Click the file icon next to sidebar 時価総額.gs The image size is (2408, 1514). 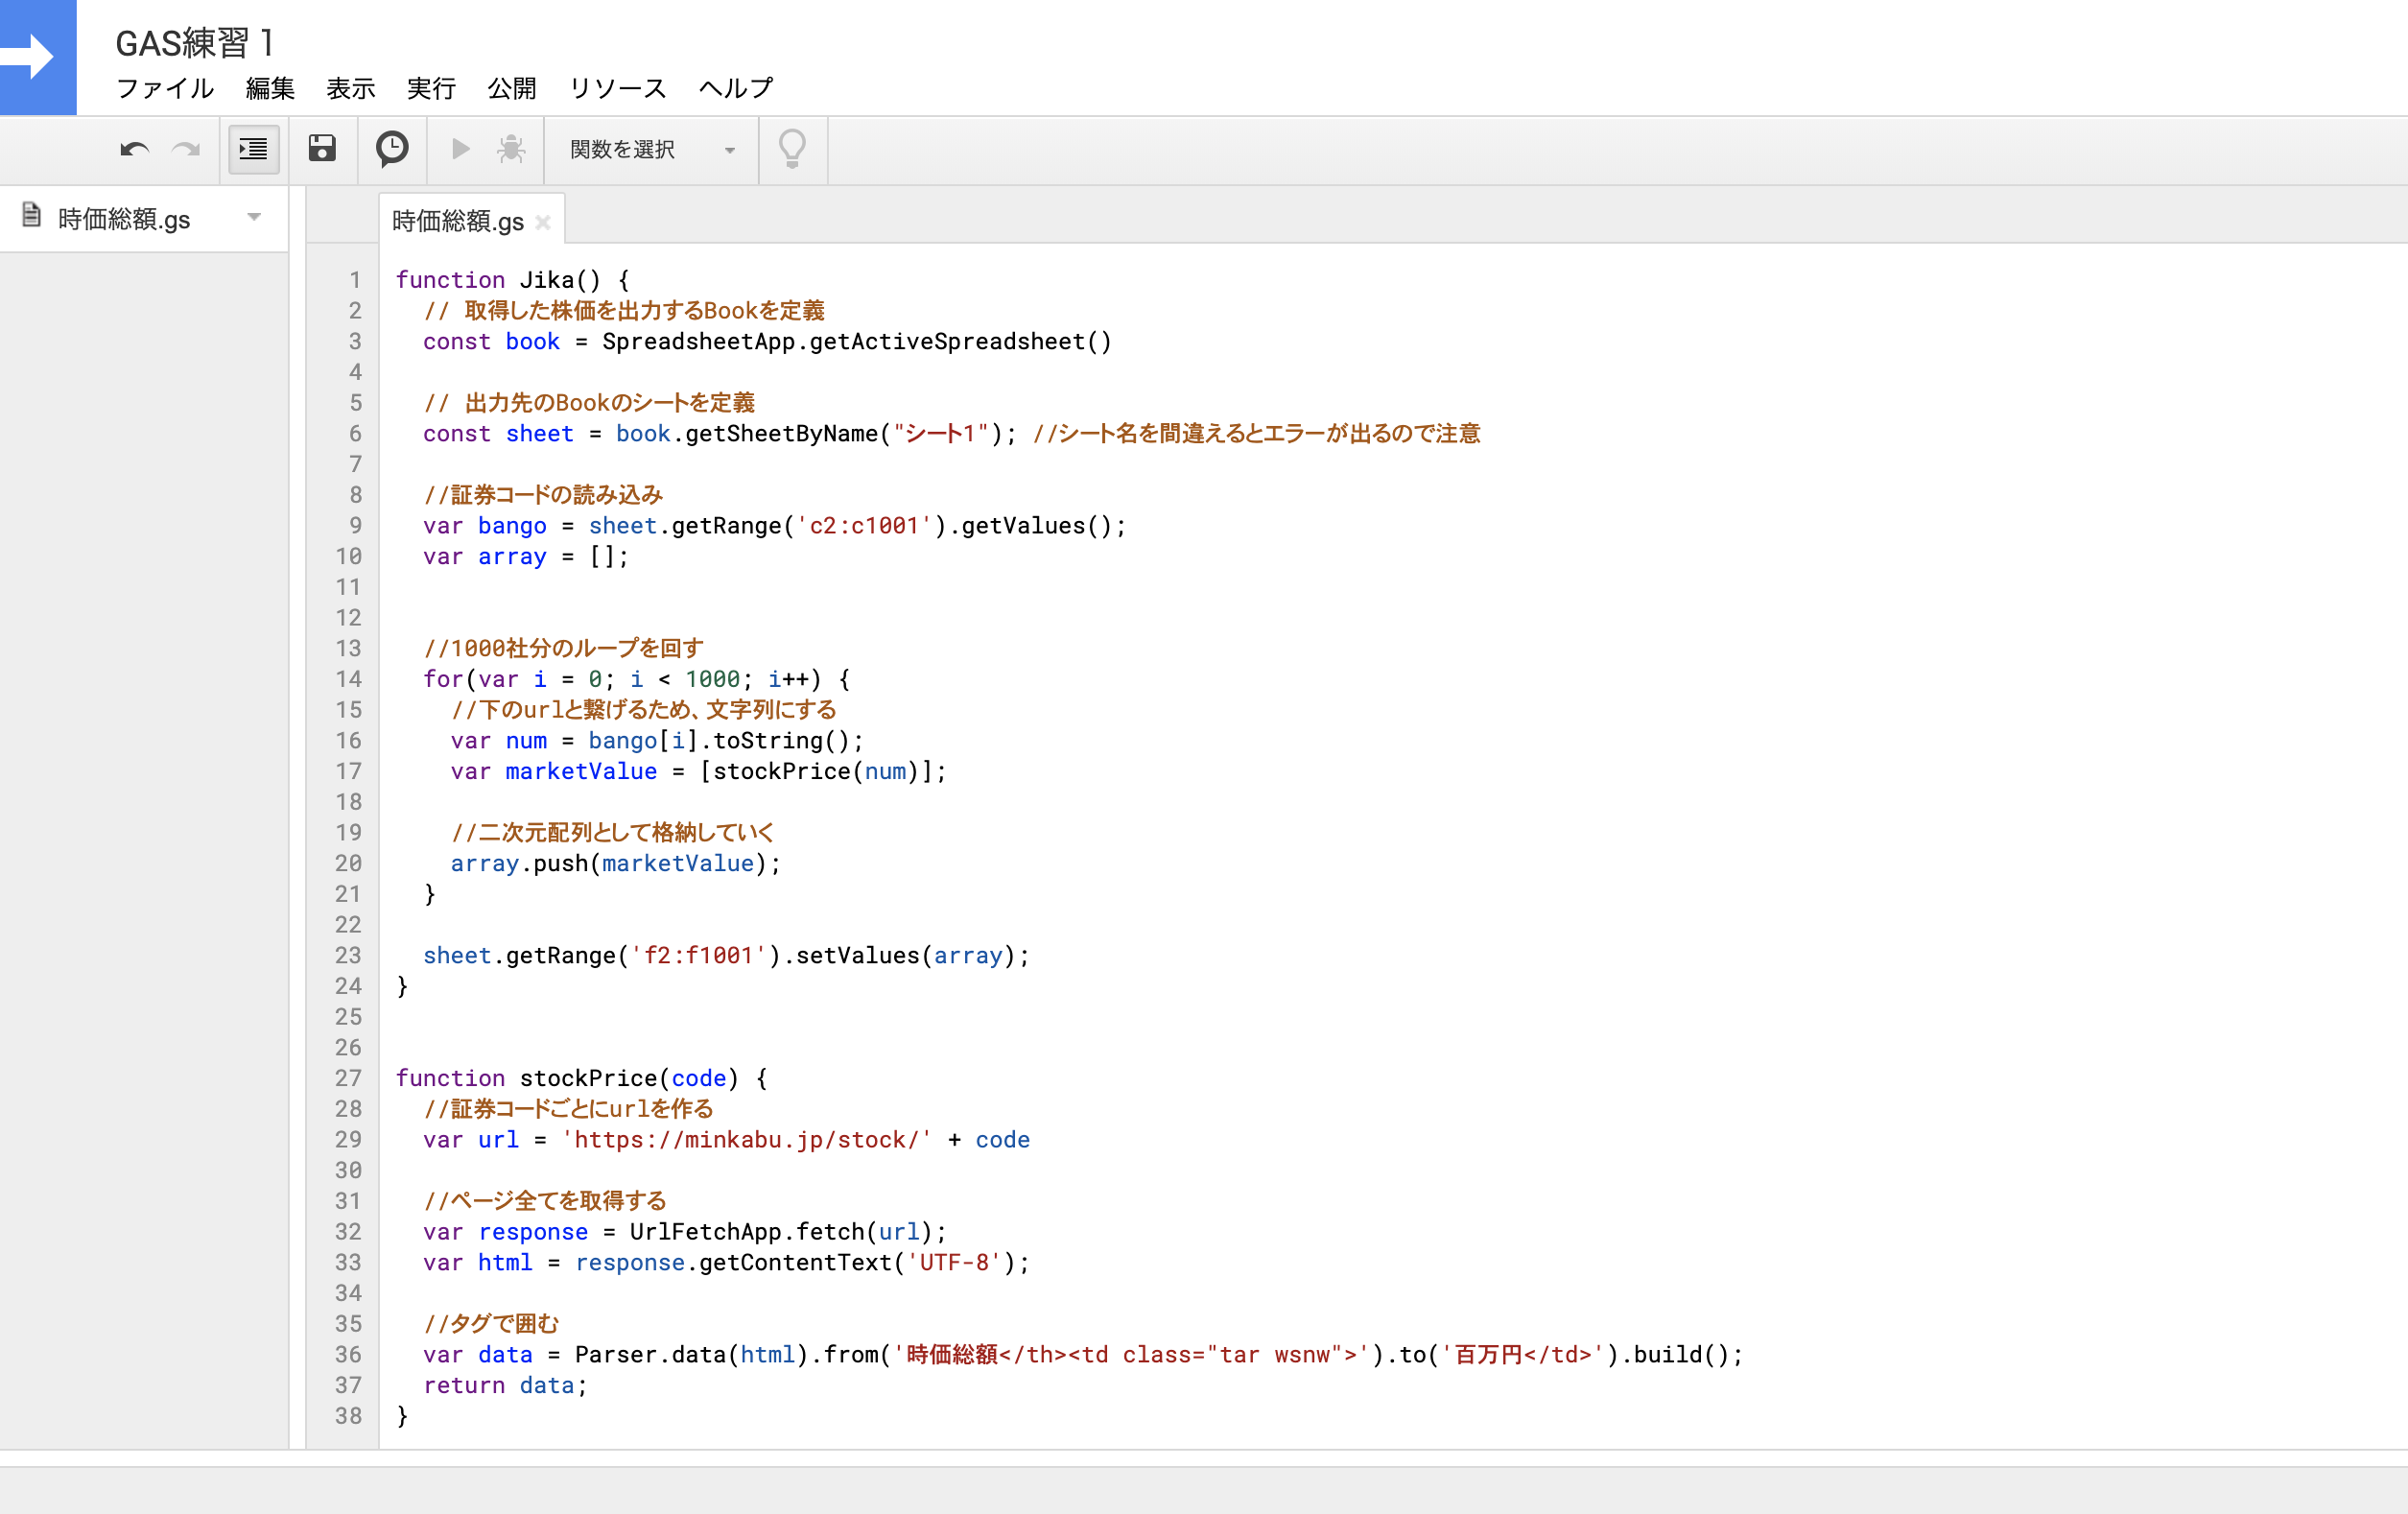[31, 215]
